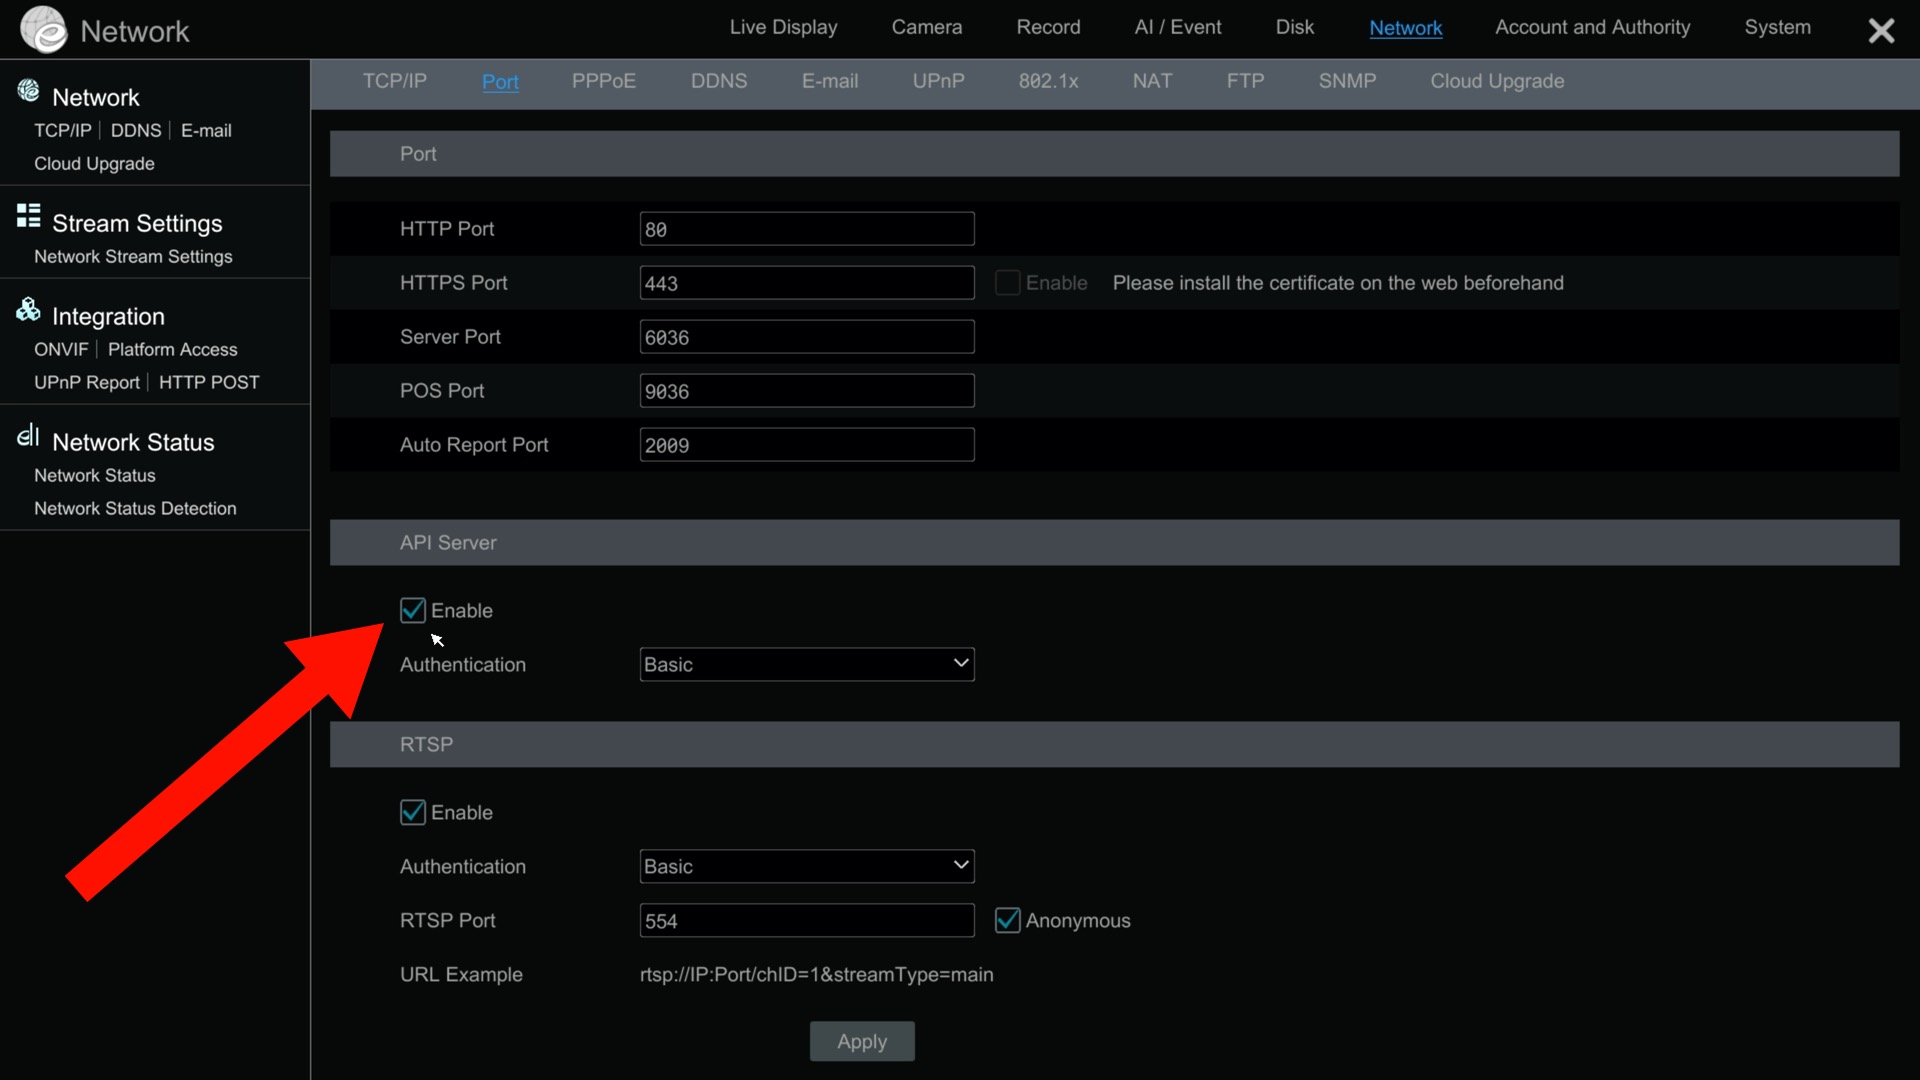Open RTSP Authentication dropdown
1920x1080 pixels.
click(806, 866)
